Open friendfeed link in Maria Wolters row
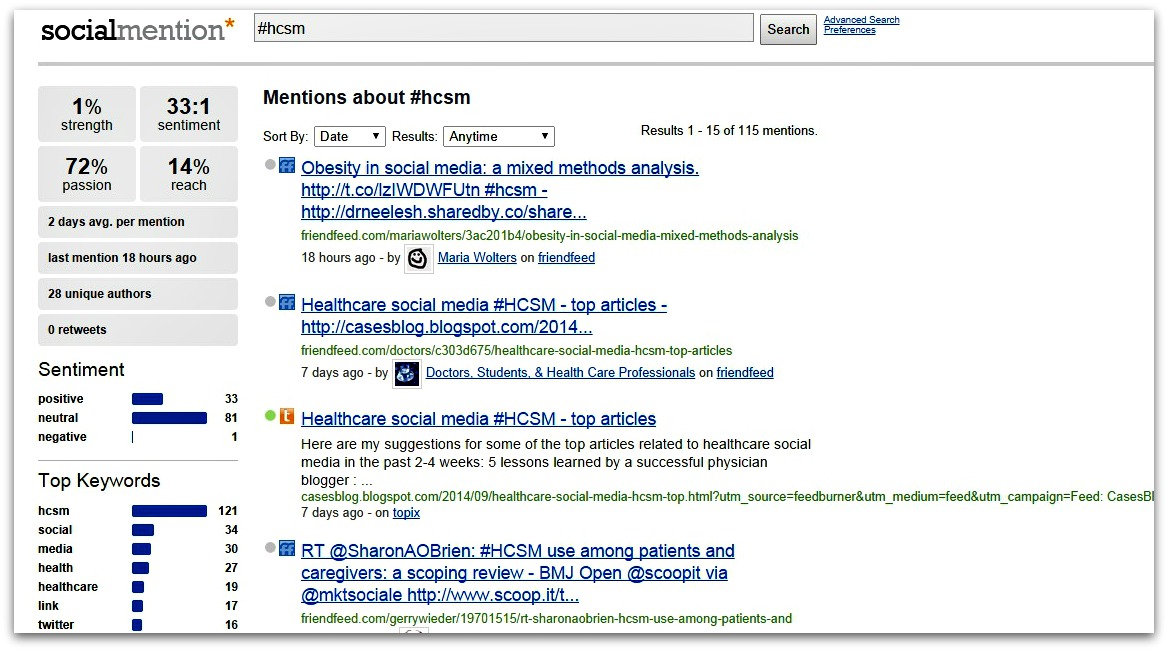 coord(566,258)
